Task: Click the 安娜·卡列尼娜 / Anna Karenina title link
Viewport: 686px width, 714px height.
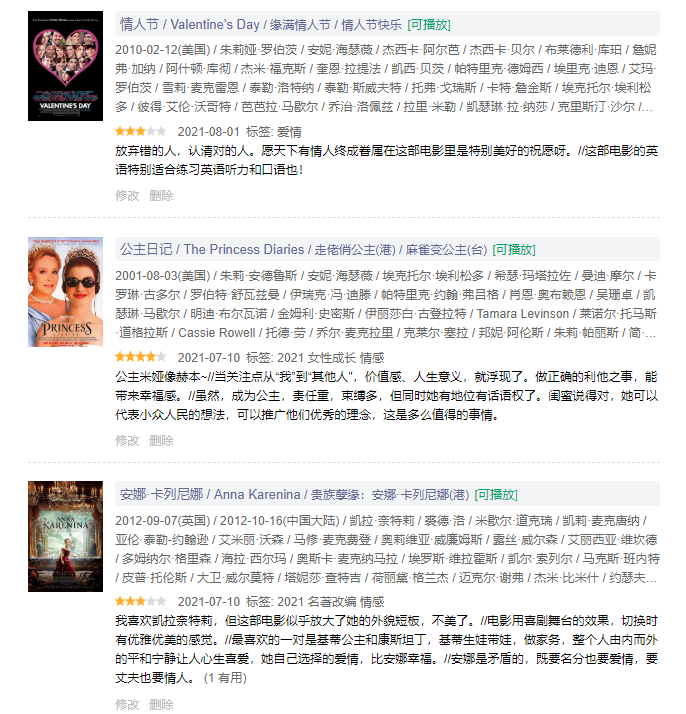Action: 294,495
